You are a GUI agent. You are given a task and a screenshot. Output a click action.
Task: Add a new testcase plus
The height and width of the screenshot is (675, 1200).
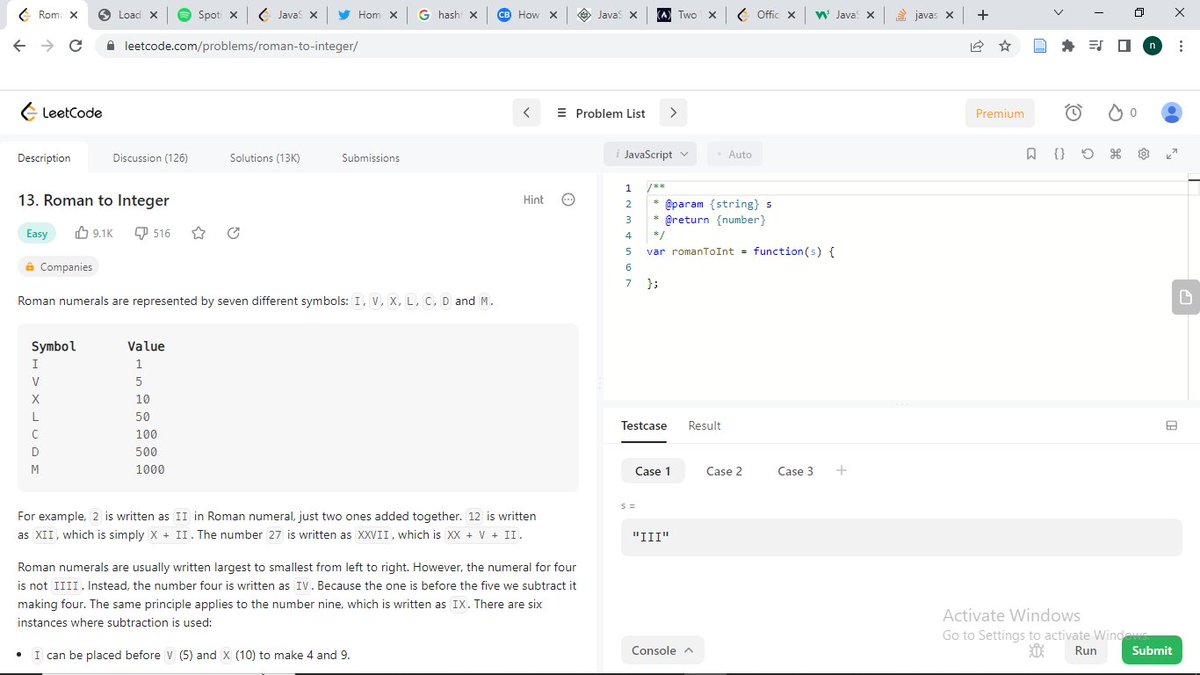click(x=841, y=470)
